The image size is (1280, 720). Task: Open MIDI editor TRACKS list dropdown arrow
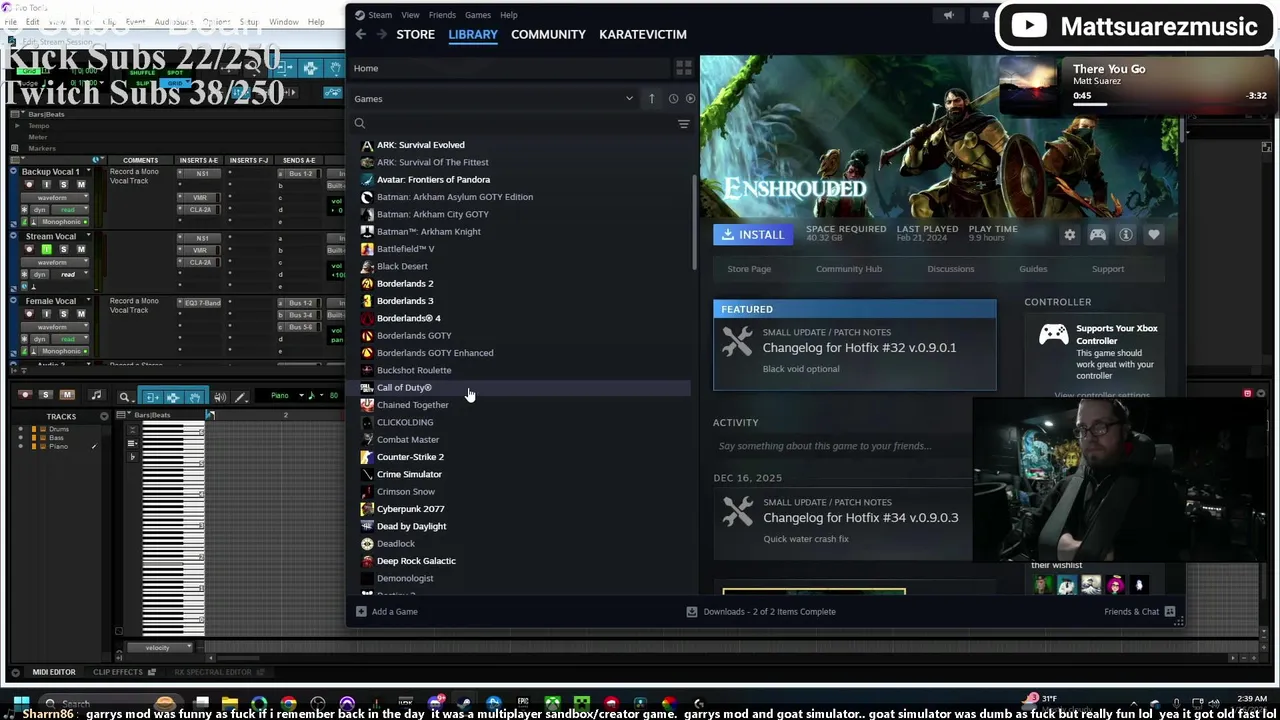click(104, 416)
